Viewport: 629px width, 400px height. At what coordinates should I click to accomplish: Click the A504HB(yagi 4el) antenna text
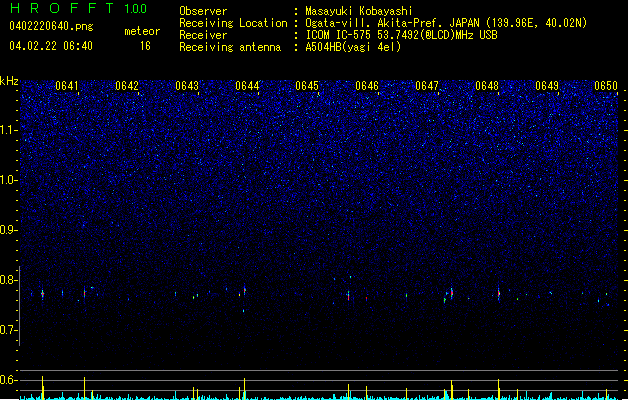point(353,47)
